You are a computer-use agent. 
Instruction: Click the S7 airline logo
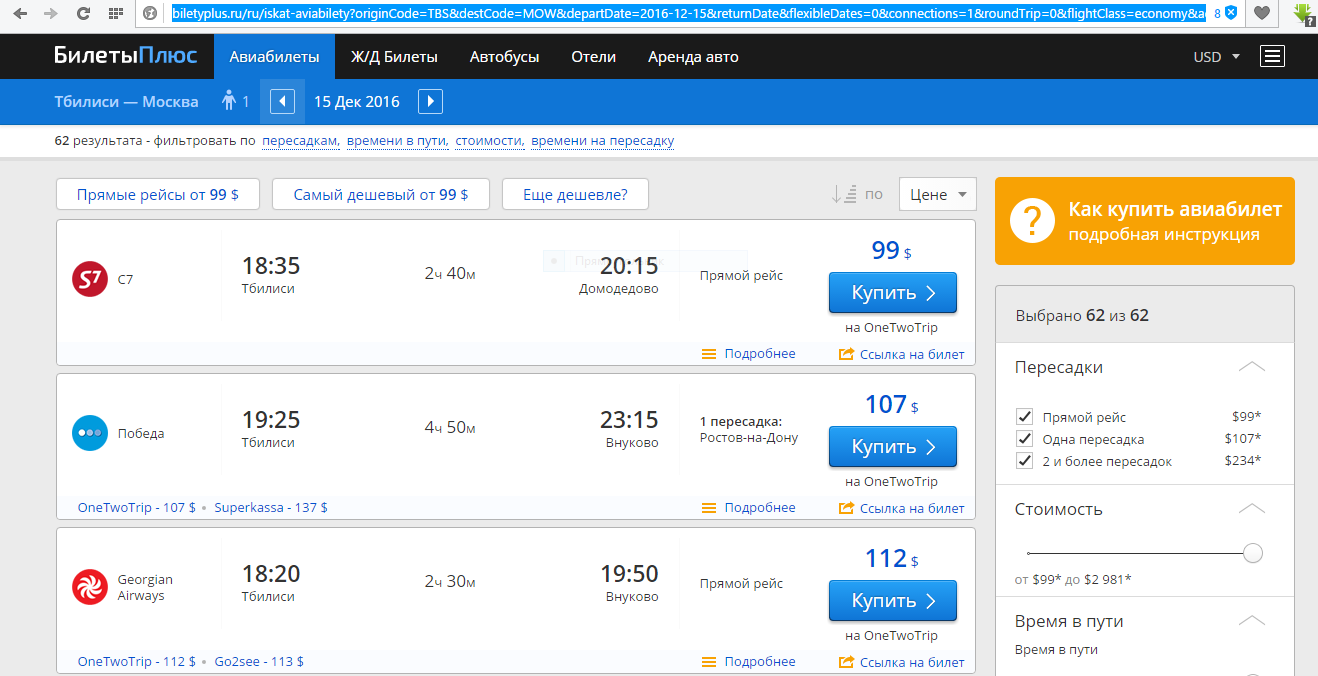[90, 279]
